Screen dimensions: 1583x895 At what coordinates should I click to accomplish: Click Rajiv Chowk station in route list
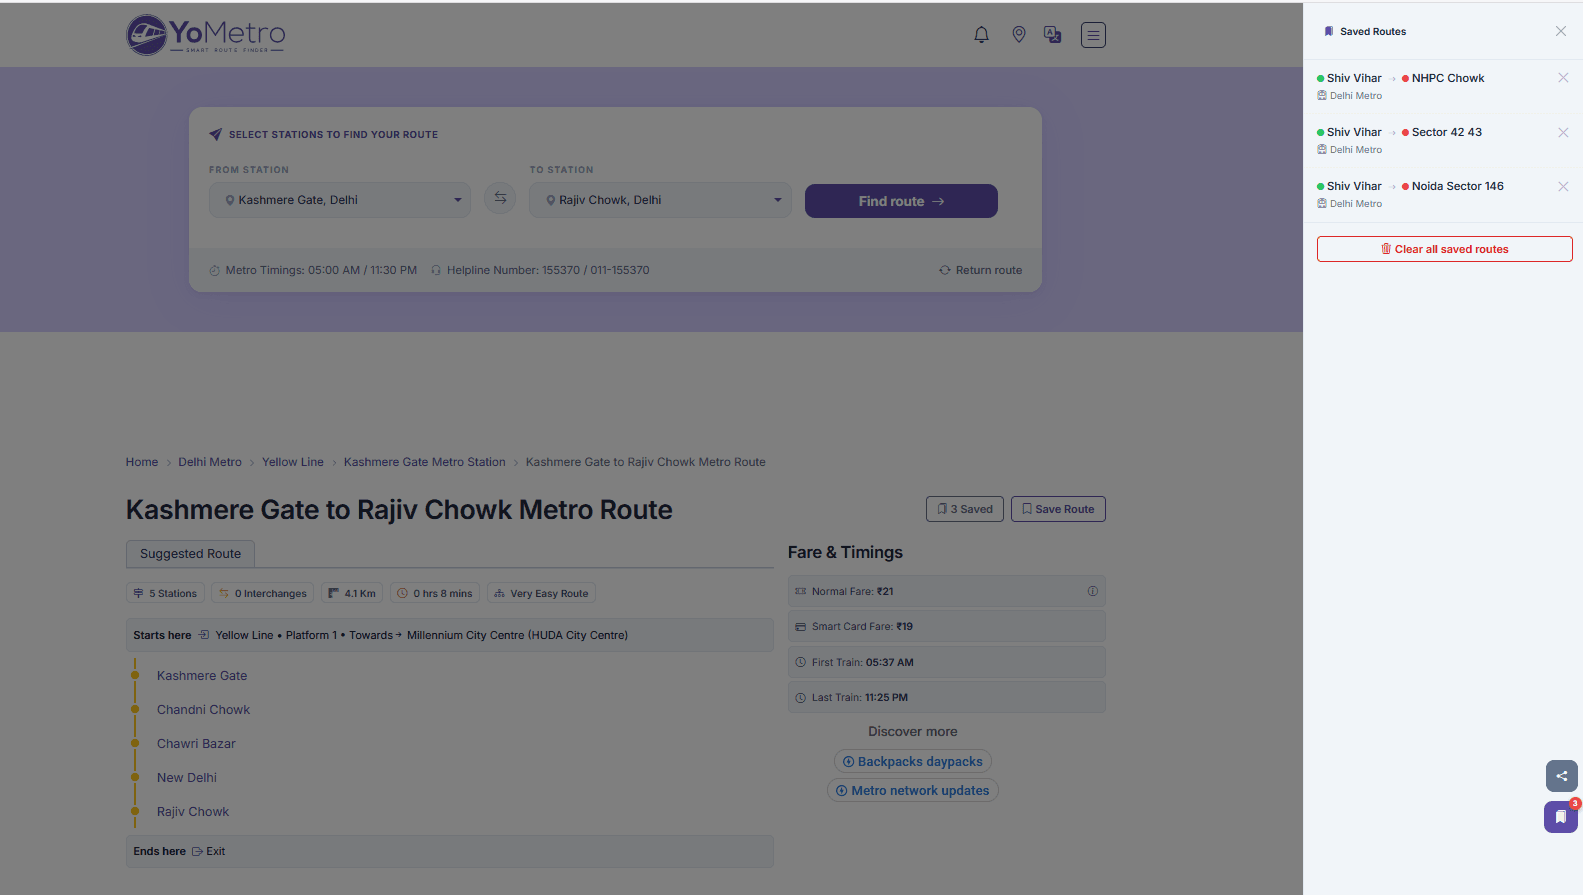193,812
